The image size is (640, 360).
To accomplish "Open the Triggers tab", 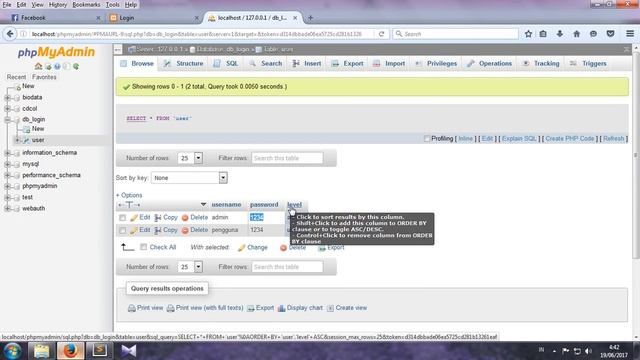I will coord(588,64).
